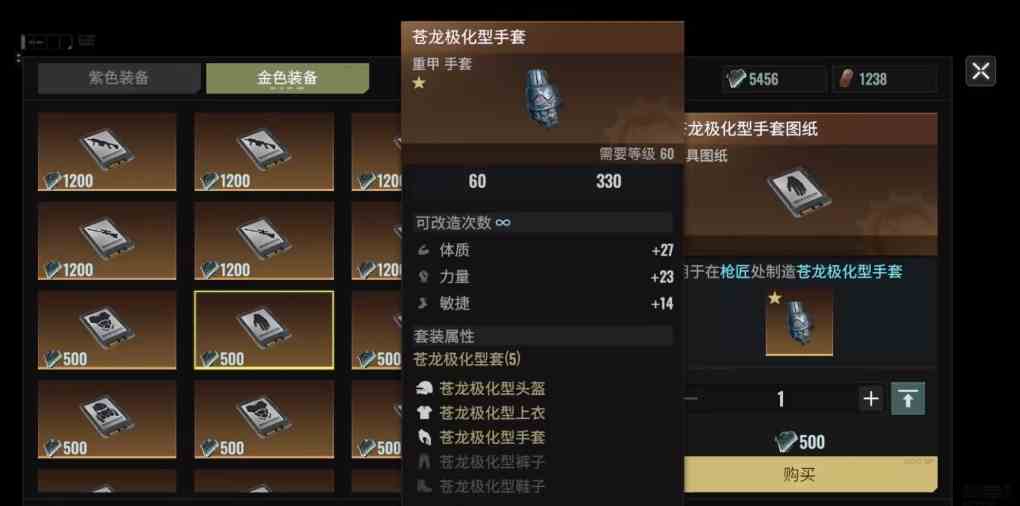The image size is (1020, 506).
Task: Click the quantity field showing 1
Action: [x=781, y=399]
